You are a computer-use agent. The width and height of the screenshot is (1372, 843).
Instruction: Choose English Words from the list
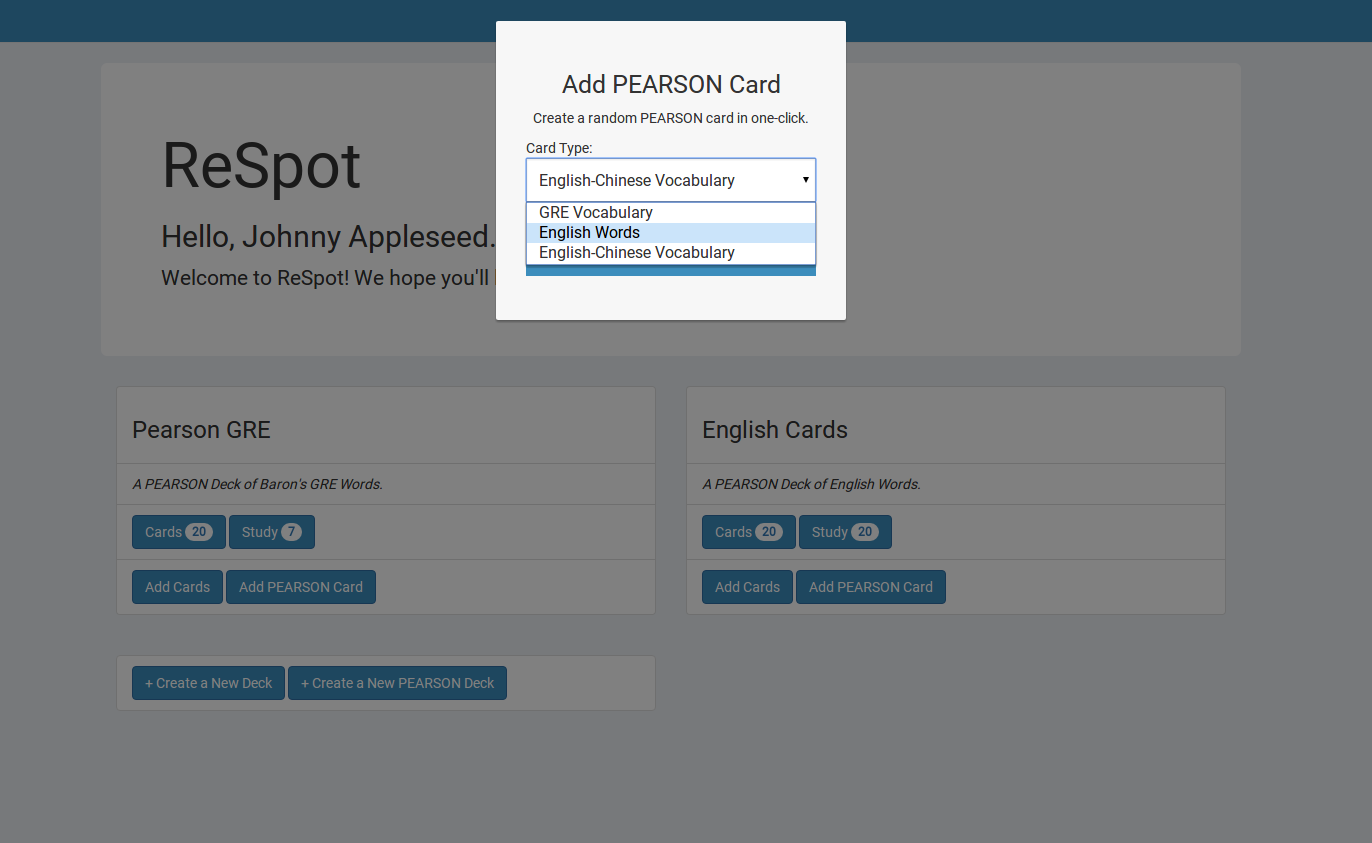click(671, 233)
